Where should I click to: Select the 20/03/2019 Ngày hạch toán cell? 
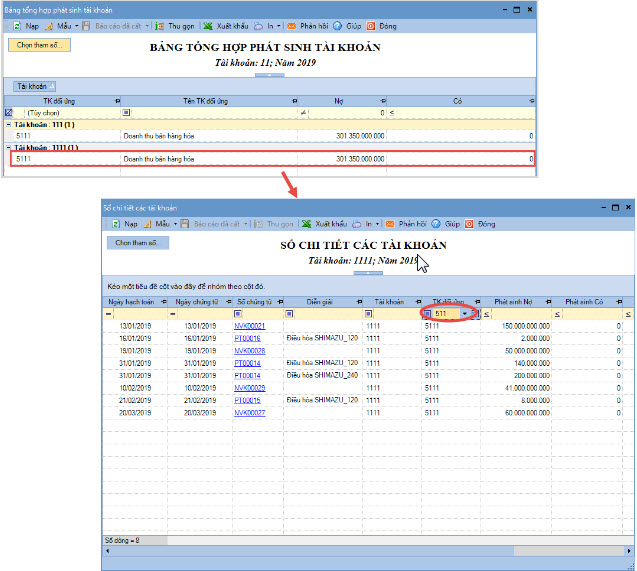(135, 413)
